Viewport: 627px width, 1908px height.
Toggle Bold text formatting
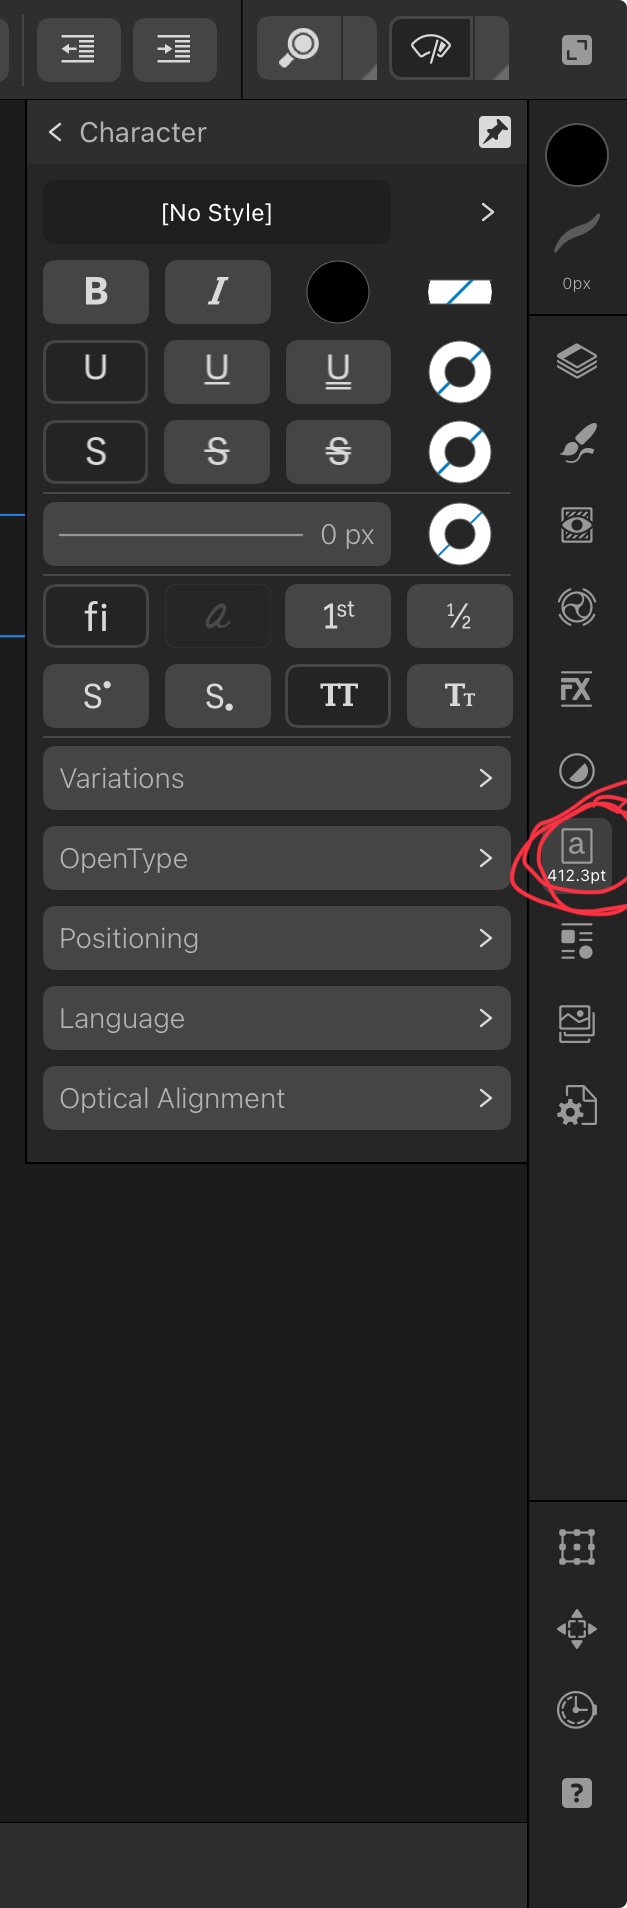[x=96, y=292]
